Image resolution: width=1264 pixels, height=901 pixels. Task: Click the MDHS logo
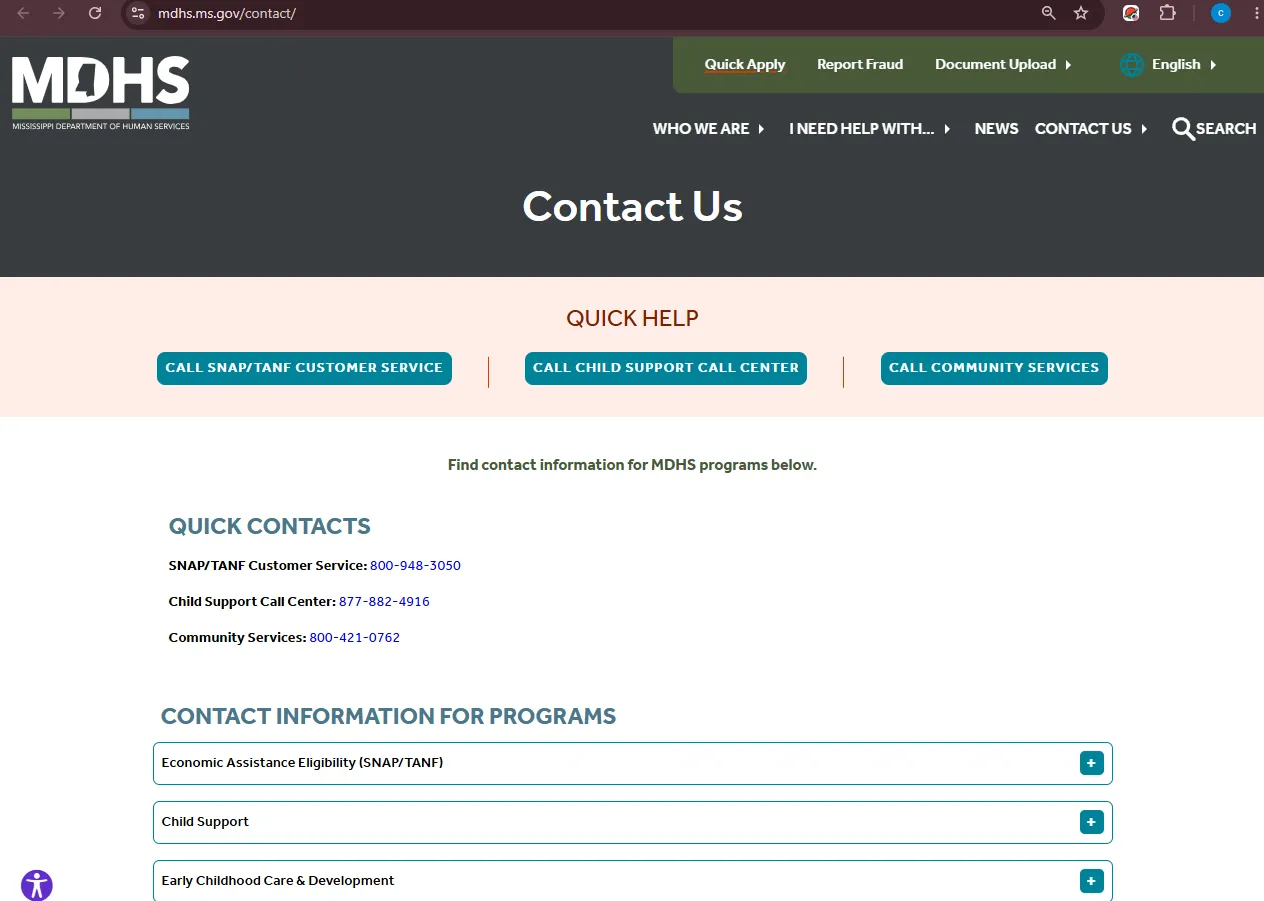[x=100, y=93]
